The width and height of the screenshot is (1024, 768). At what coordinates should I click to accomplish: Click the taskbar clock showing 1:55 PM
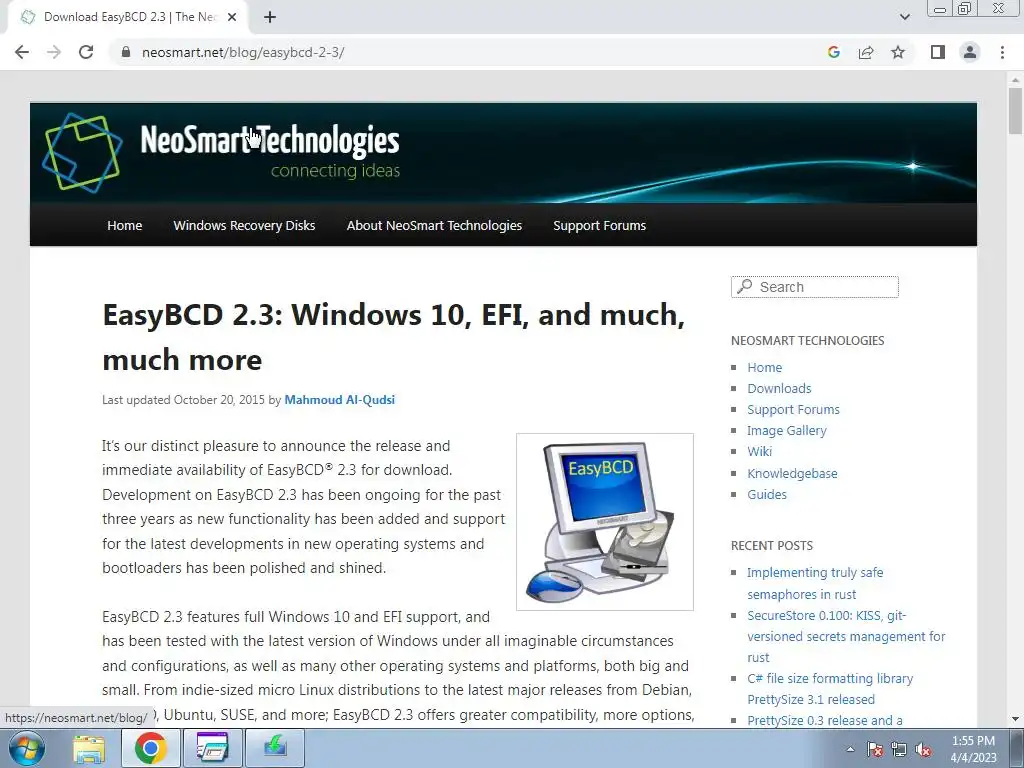(973, 749)
